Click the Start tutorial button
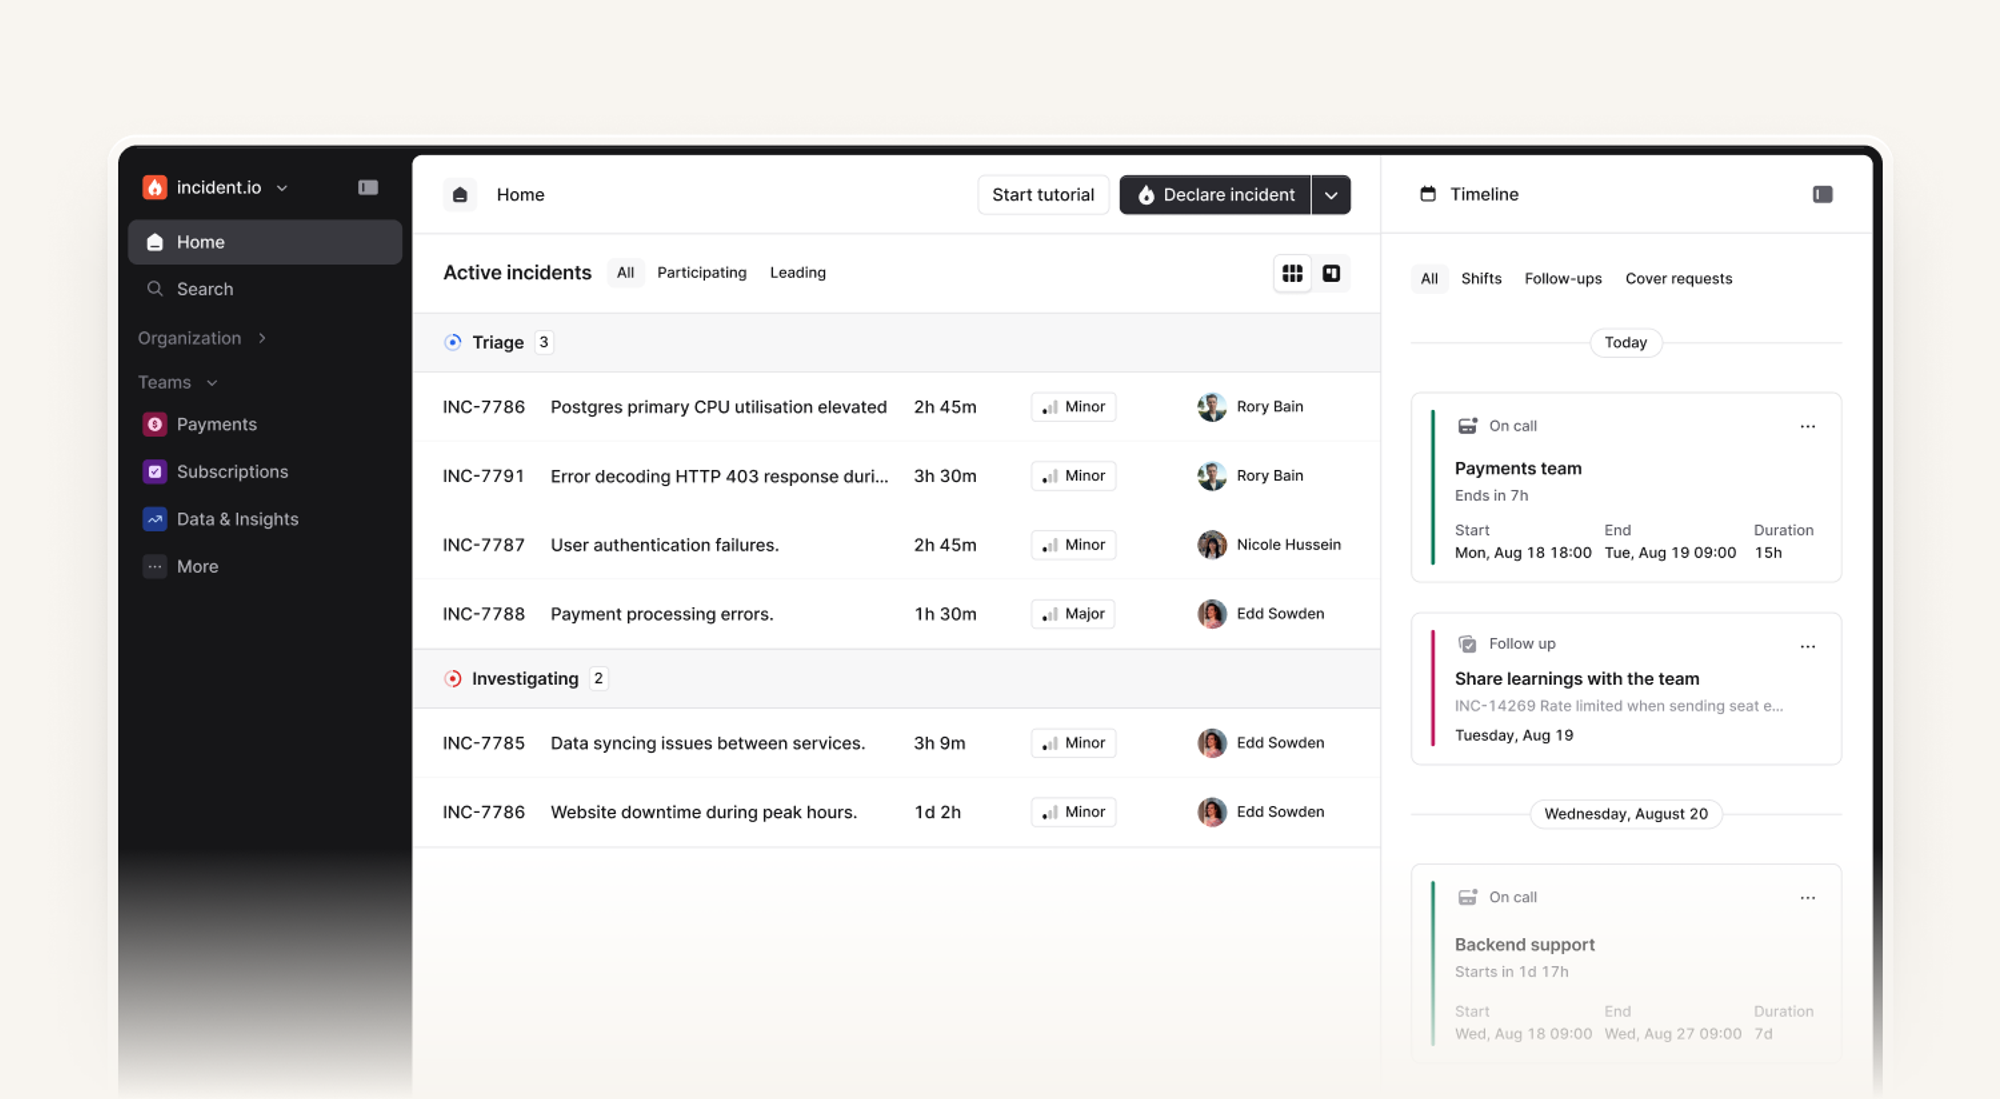The width and height of the screenshot is (2000, 1099). click(x=1042, y=195)
